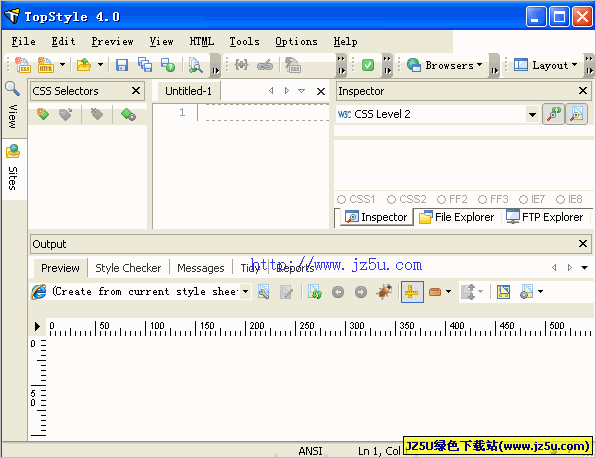The width and height of the screenshot is (596, 458).
Task: Switch to the Inspector tab
Action: click(x=376, y=217)
